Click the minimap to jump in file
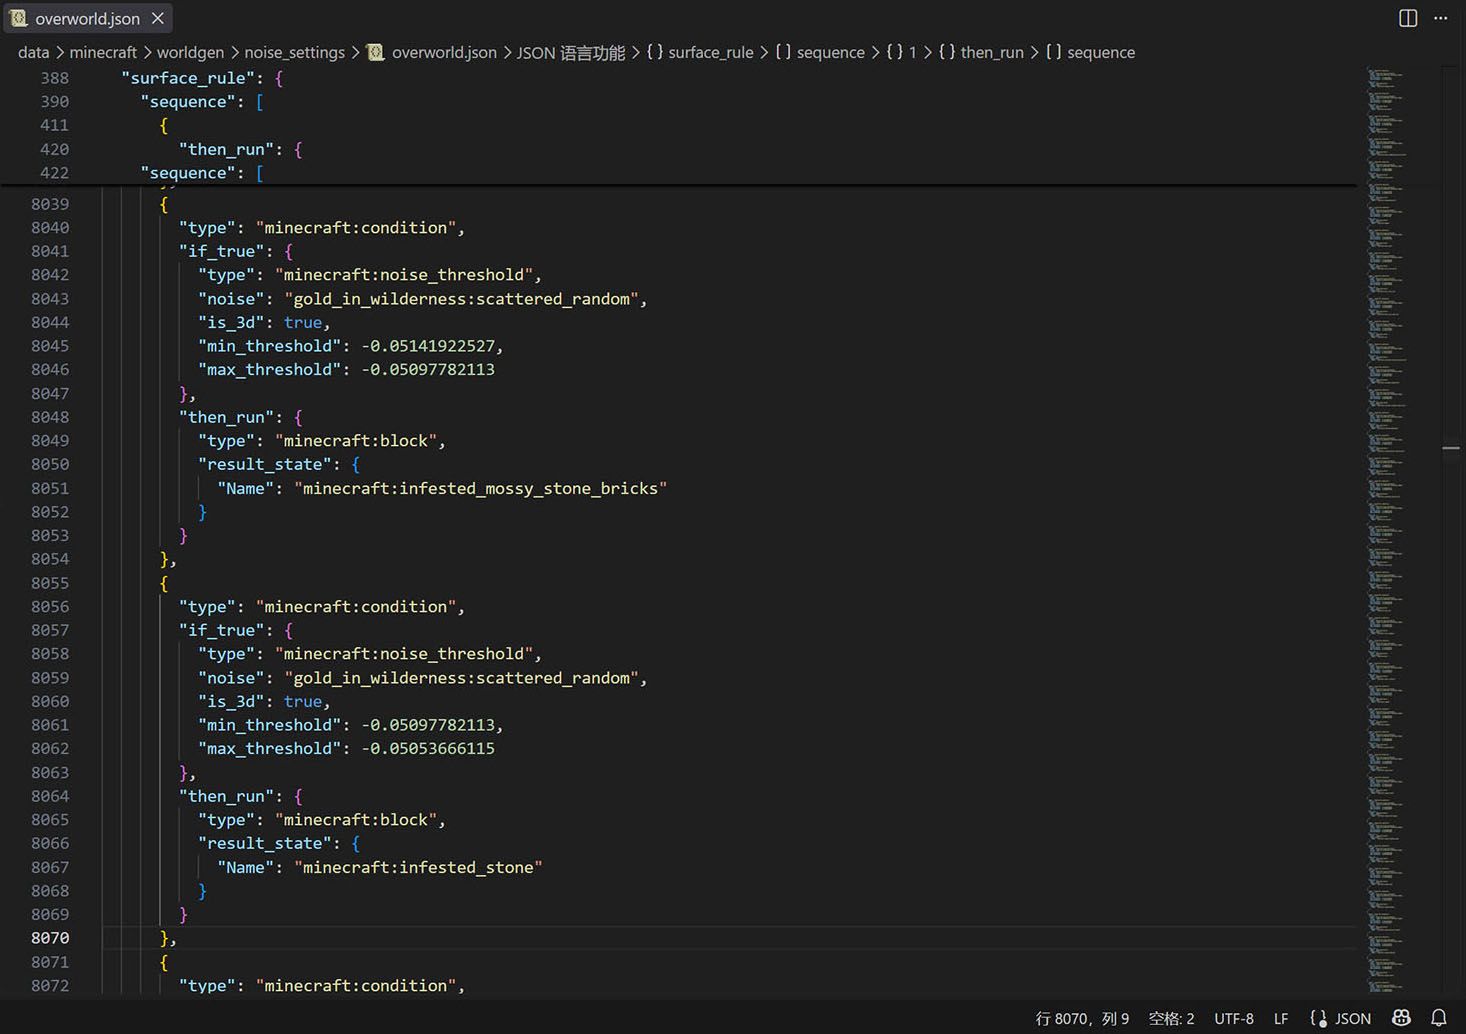Image resolution: width=1466 pixels, height=1034 pixels. tap(1387, 530)
